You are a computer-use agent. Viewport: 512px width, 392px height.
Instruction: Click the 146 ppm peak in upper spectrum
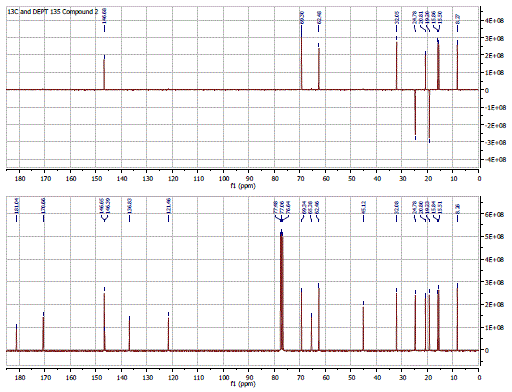pyautogui.click(x=104, y=74)
